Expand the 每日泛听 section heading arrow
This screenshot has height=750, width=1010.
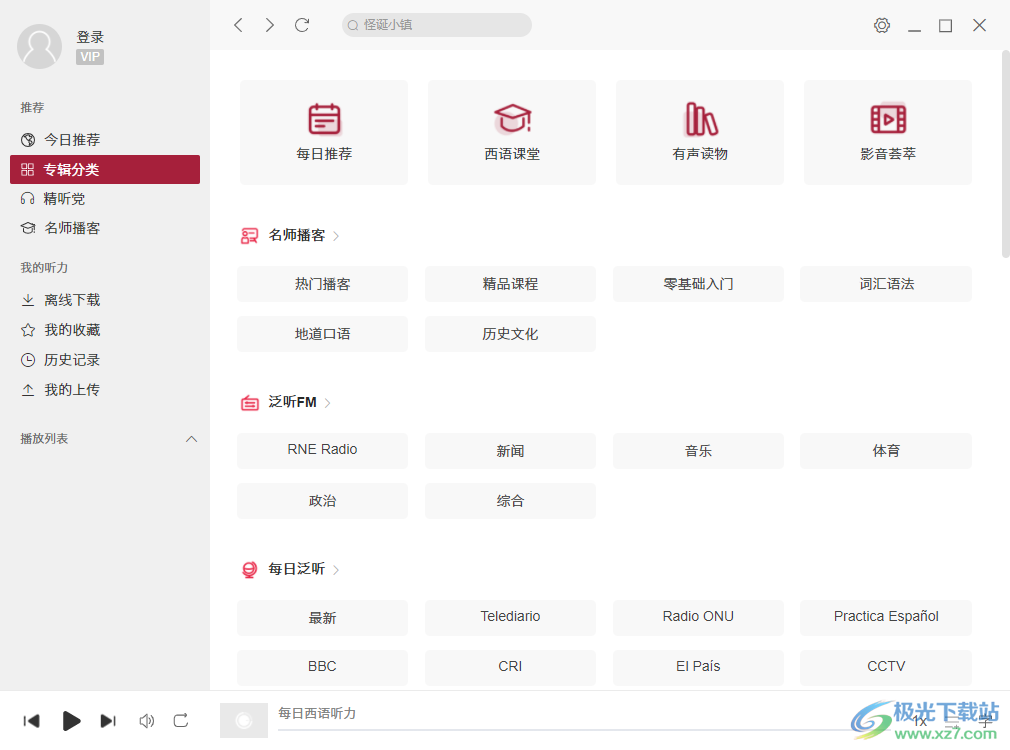tap(336, 570)
